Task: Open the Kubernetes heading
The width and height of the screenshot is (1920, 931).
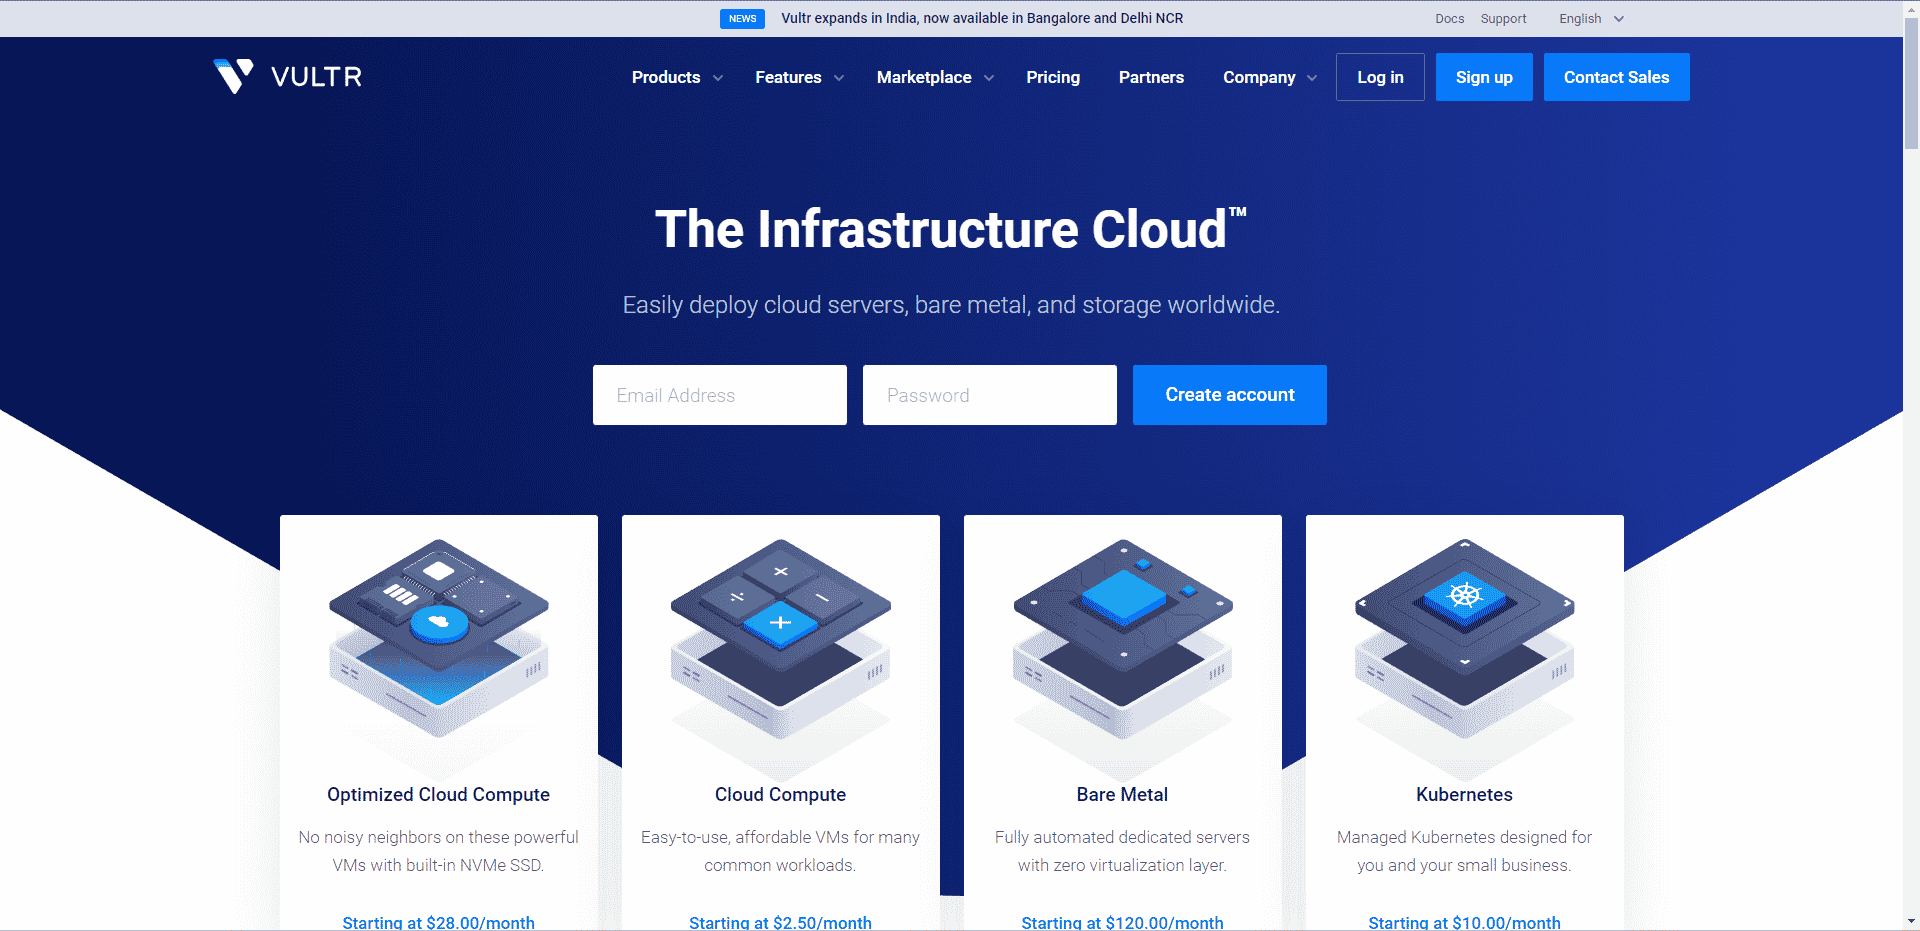Action: pos(1464,794)
